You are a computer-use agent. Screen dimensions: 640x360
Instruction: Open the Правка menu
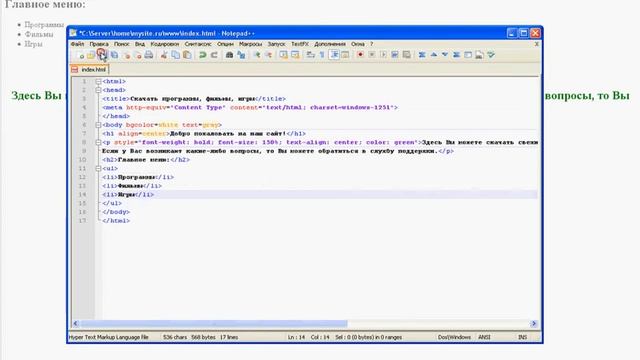pos(99,44)
